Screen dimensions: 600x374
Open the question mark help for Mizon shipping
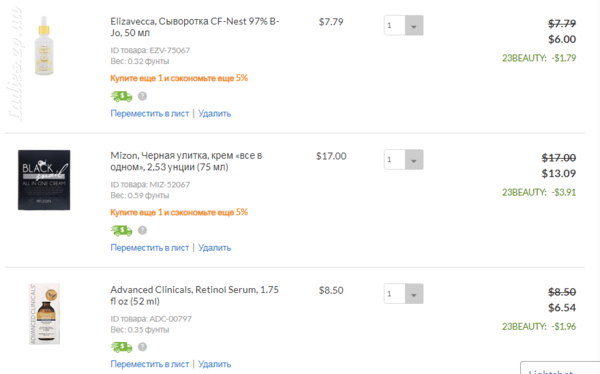click(142, 230)
